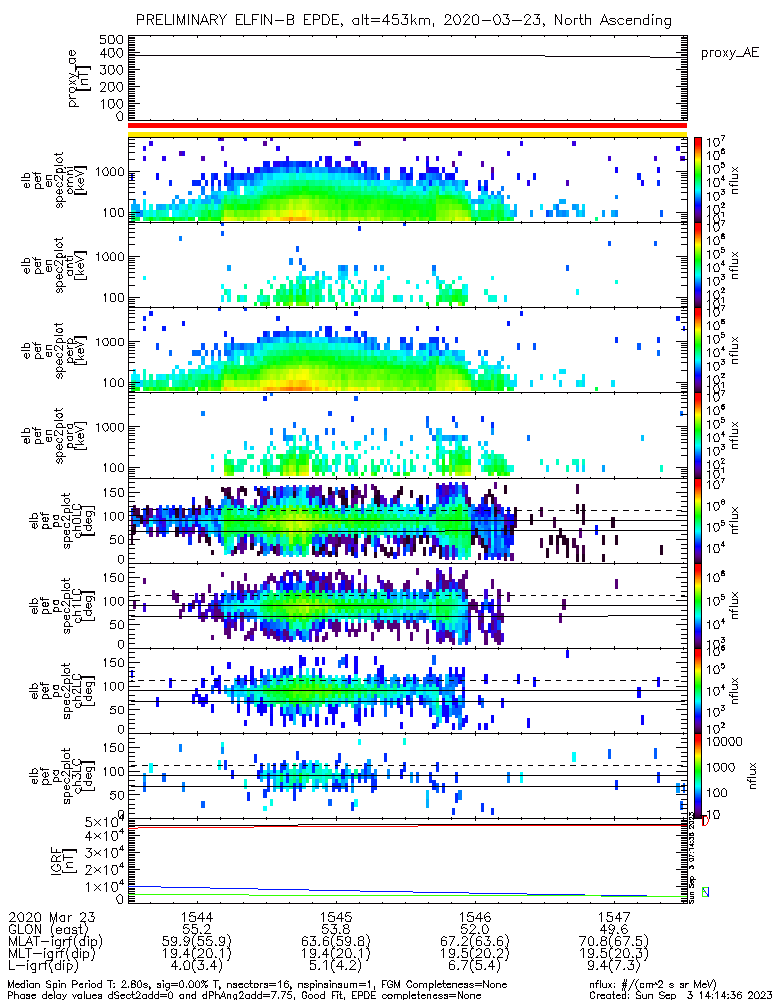This screenshot has height=1000, width=775.
Task: Click the 'Phase delay values' footer line
Action: [x=244, y=995]
